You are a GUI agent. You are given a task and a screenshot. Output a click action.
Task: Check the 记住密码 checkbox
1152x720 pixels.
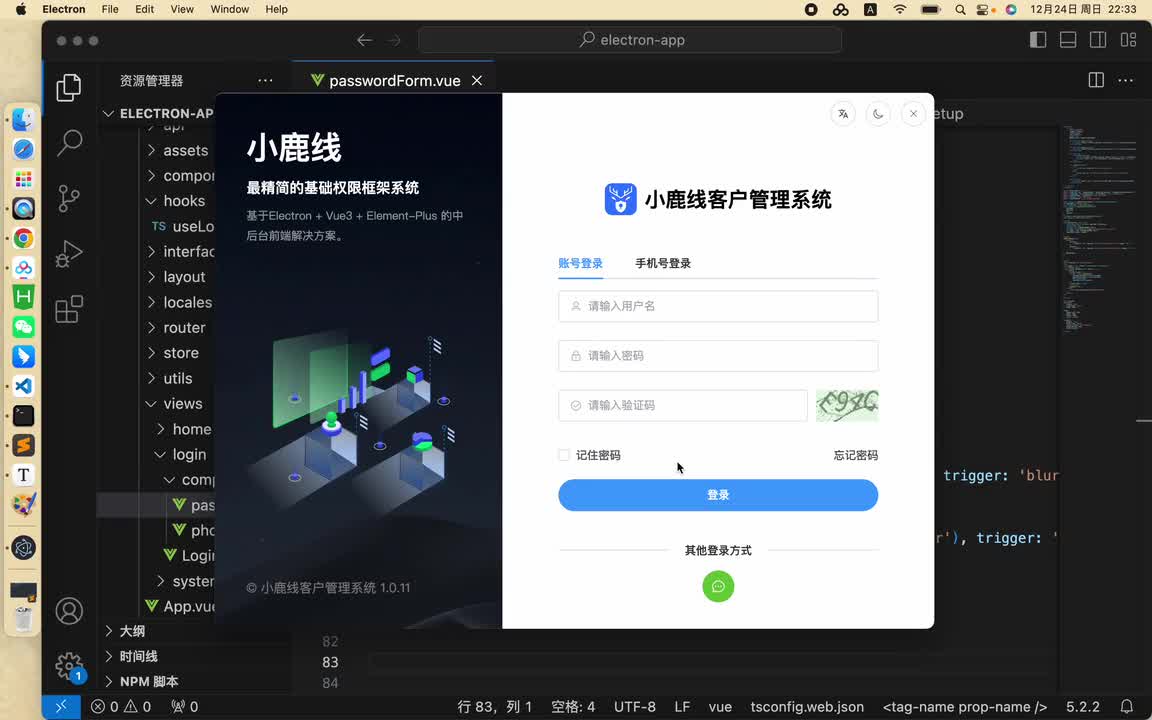pyautogui.click(x=564, y=455)
